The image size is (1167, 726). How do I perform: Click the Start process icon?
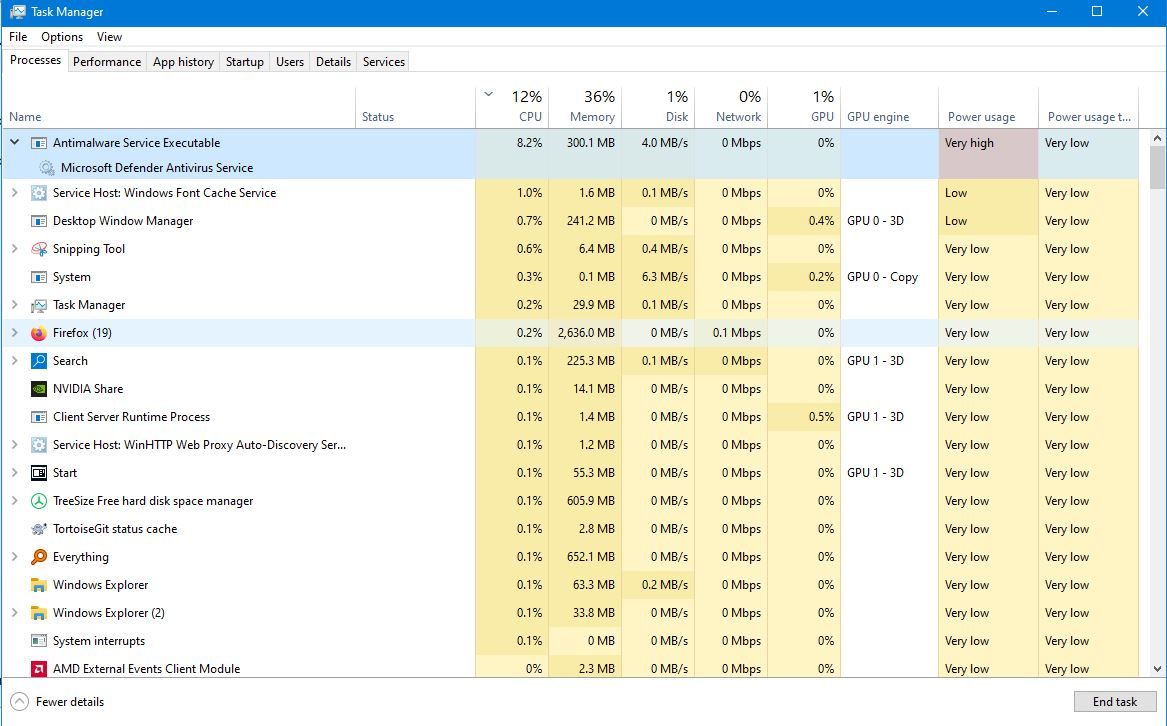[39, 473]
